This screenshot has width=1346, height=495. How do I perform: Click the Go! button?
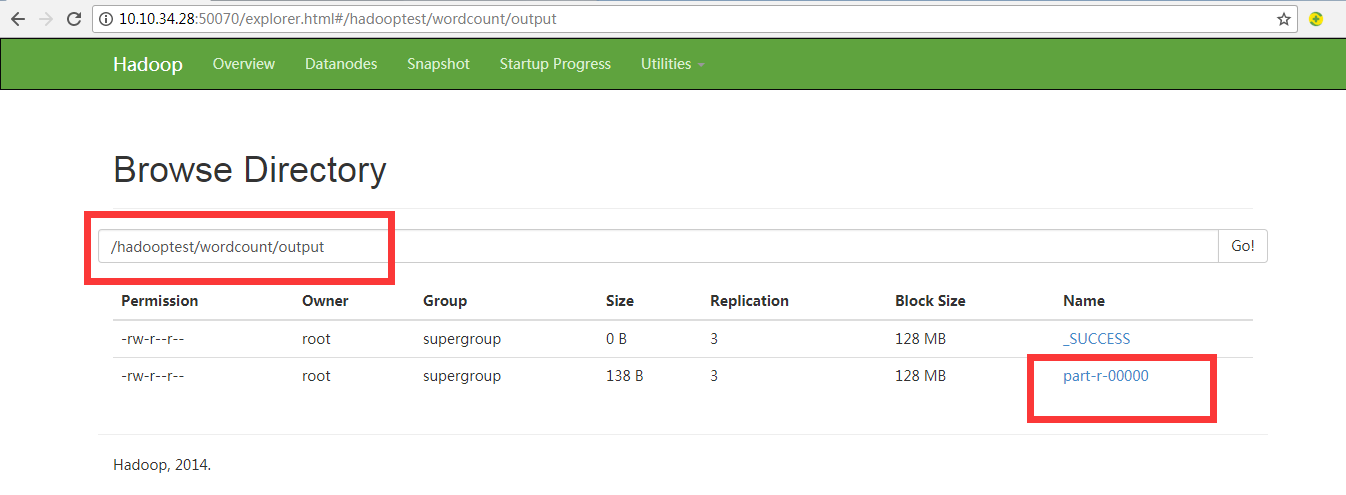pos(1243,246)
